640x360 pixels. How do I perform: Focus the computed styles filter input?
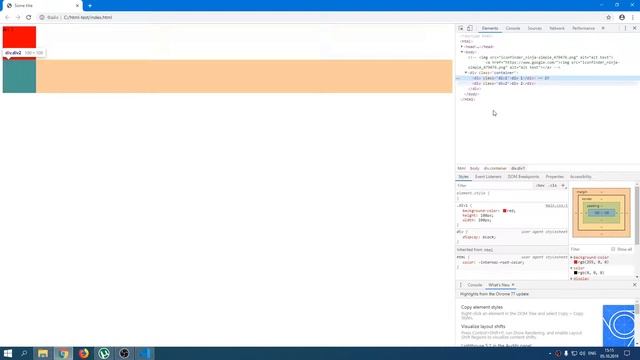[x=589, y=249]
